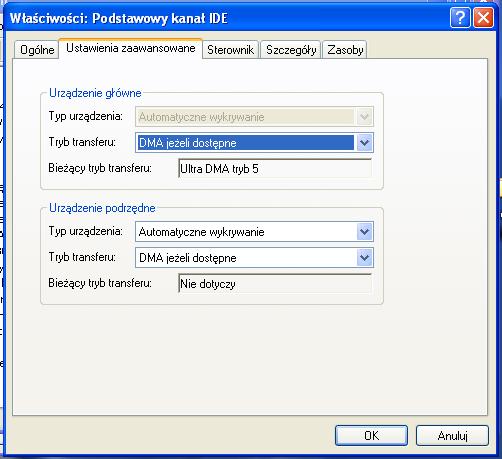
Task: Expand secondary device Typ urządzenia dropdown arrow
Action: pyautogui.click(x=364, y=231)
